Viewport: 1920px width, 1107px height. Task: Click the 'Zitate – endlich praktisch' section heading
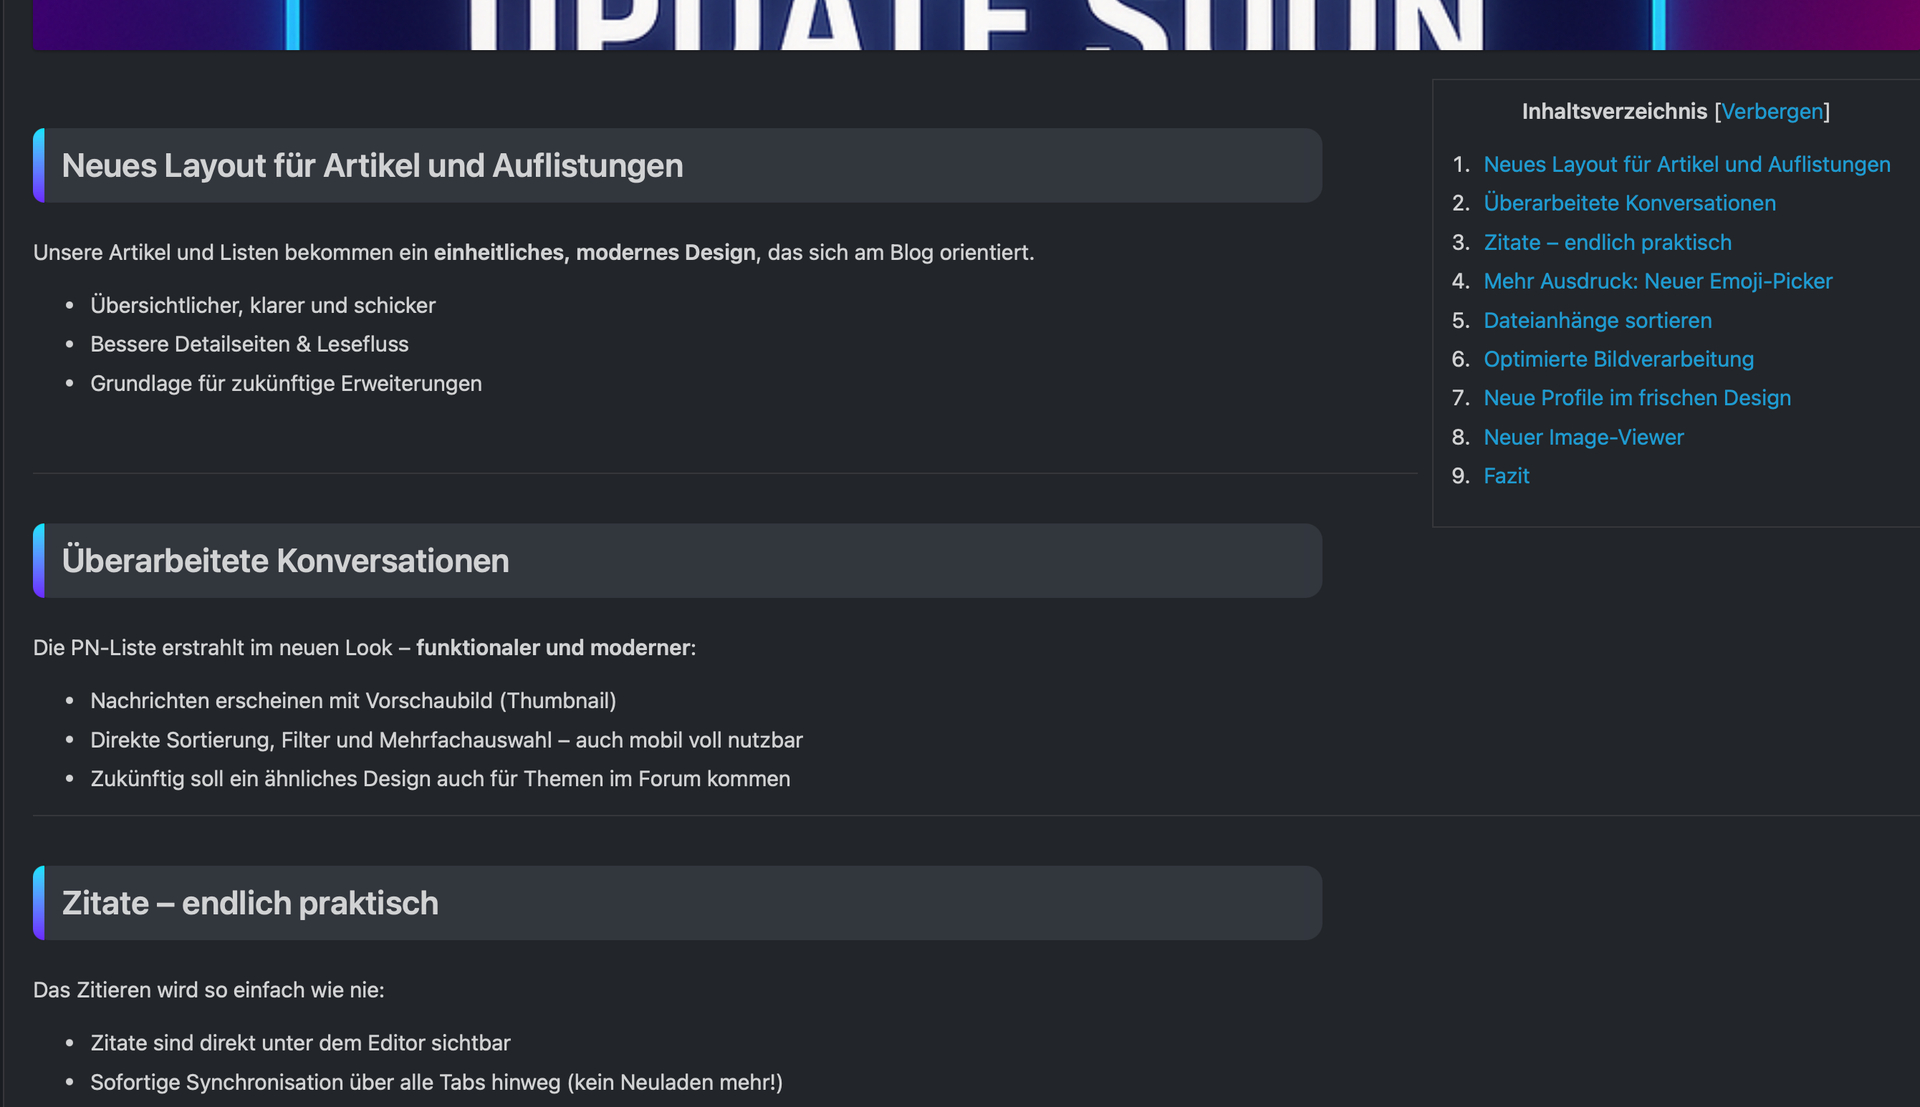(250, 903)
